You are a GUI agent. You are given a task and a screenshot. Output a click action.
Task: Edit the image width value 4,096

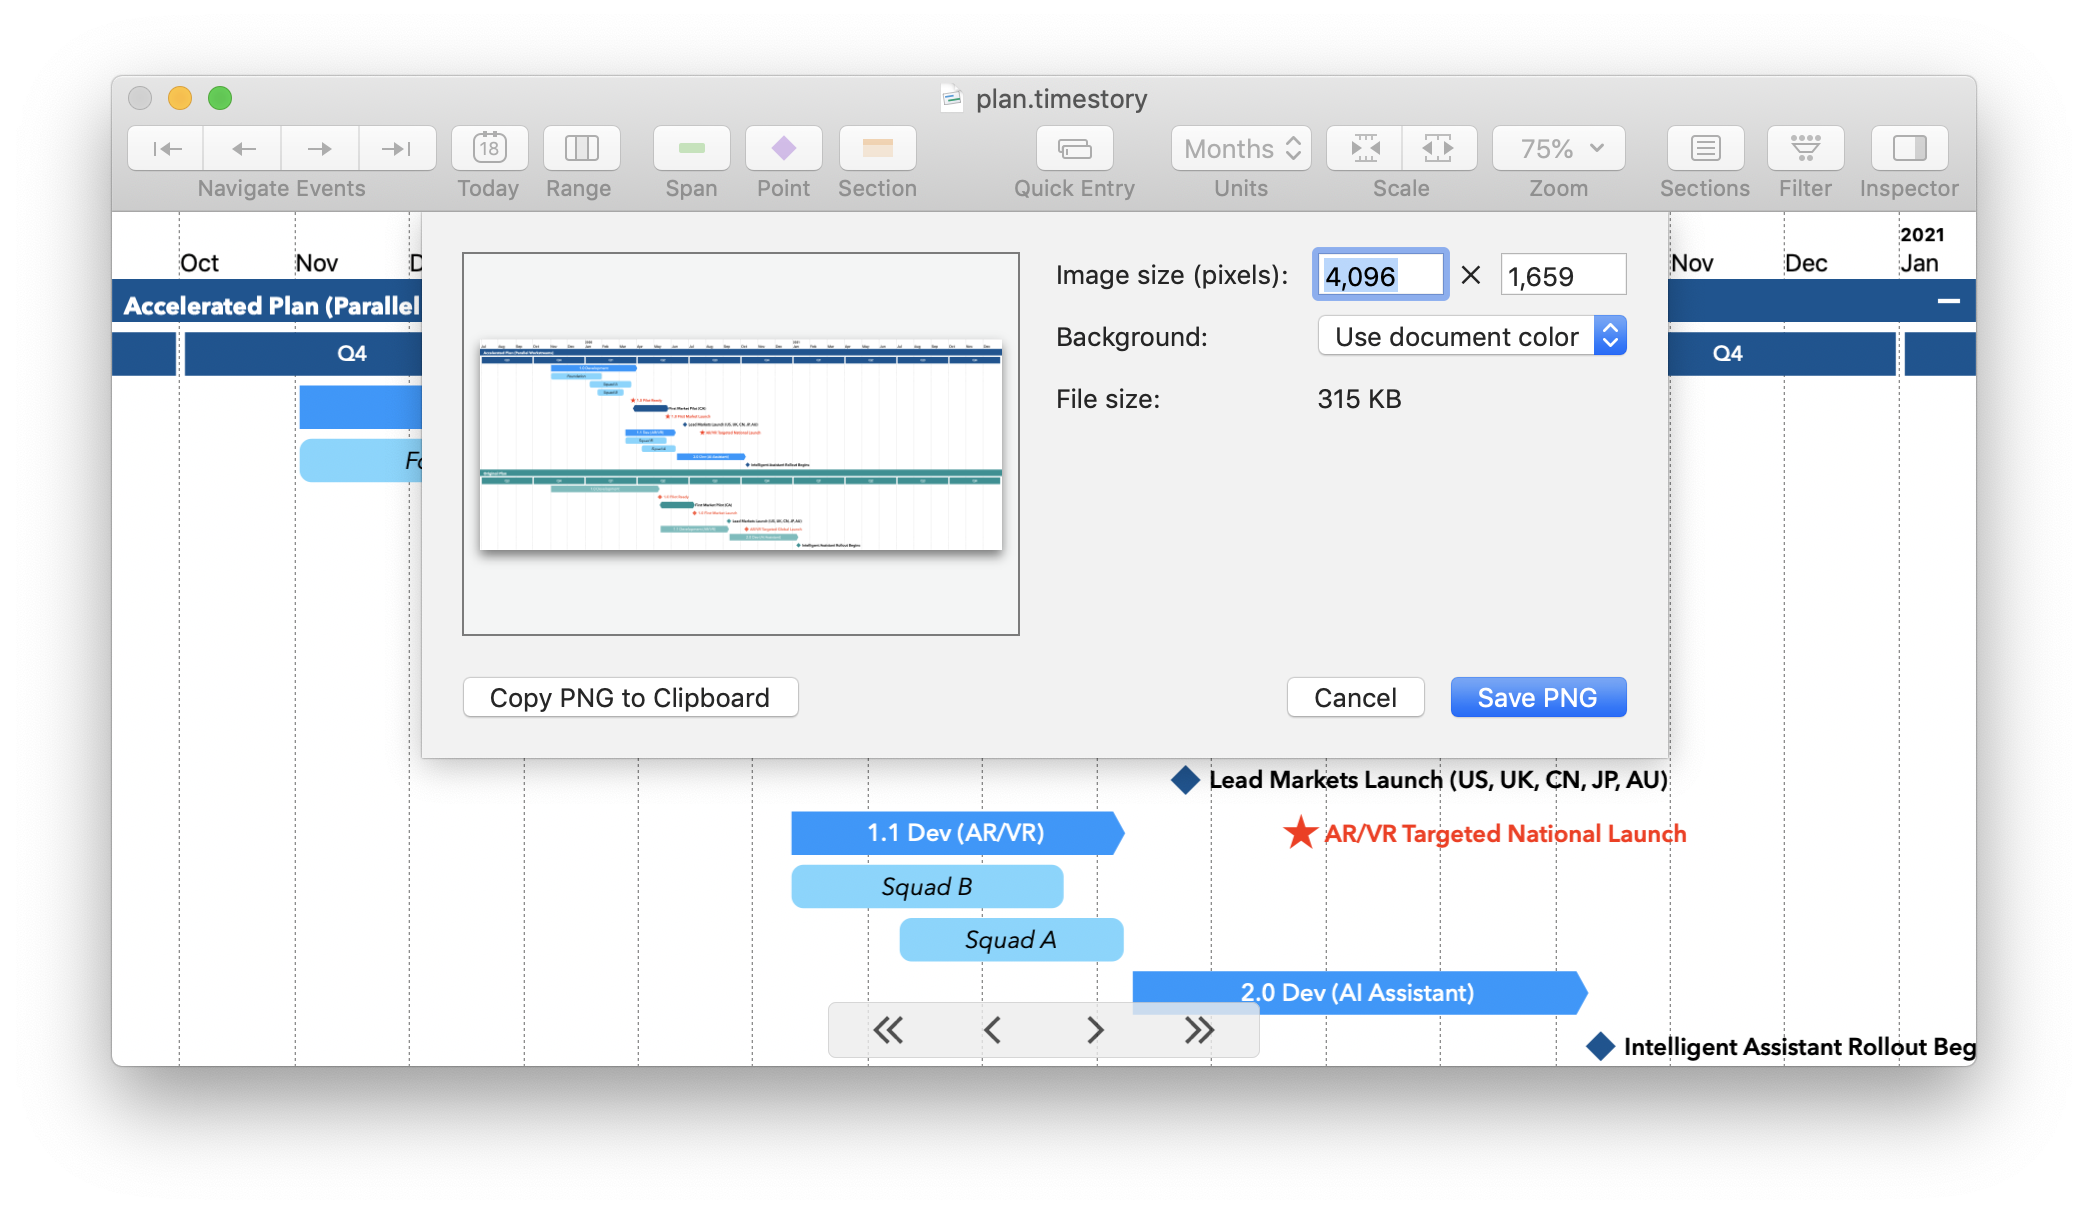click(x=1380, y=274)
